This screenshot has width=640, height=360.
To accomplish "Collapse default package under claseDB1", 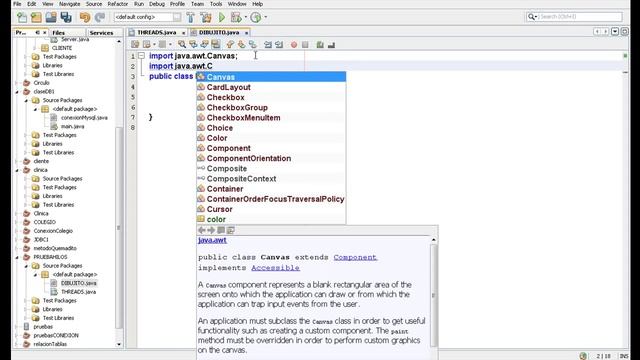I will click(x=35, y=109).
